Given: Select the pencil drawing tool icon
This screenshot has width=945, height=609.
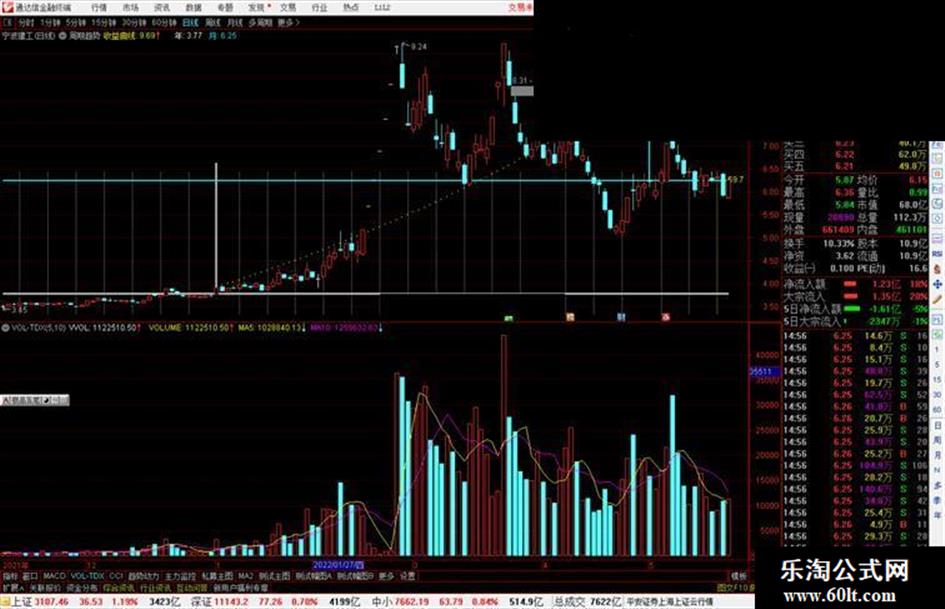Looking at the screenshot, I should [937, 299].
